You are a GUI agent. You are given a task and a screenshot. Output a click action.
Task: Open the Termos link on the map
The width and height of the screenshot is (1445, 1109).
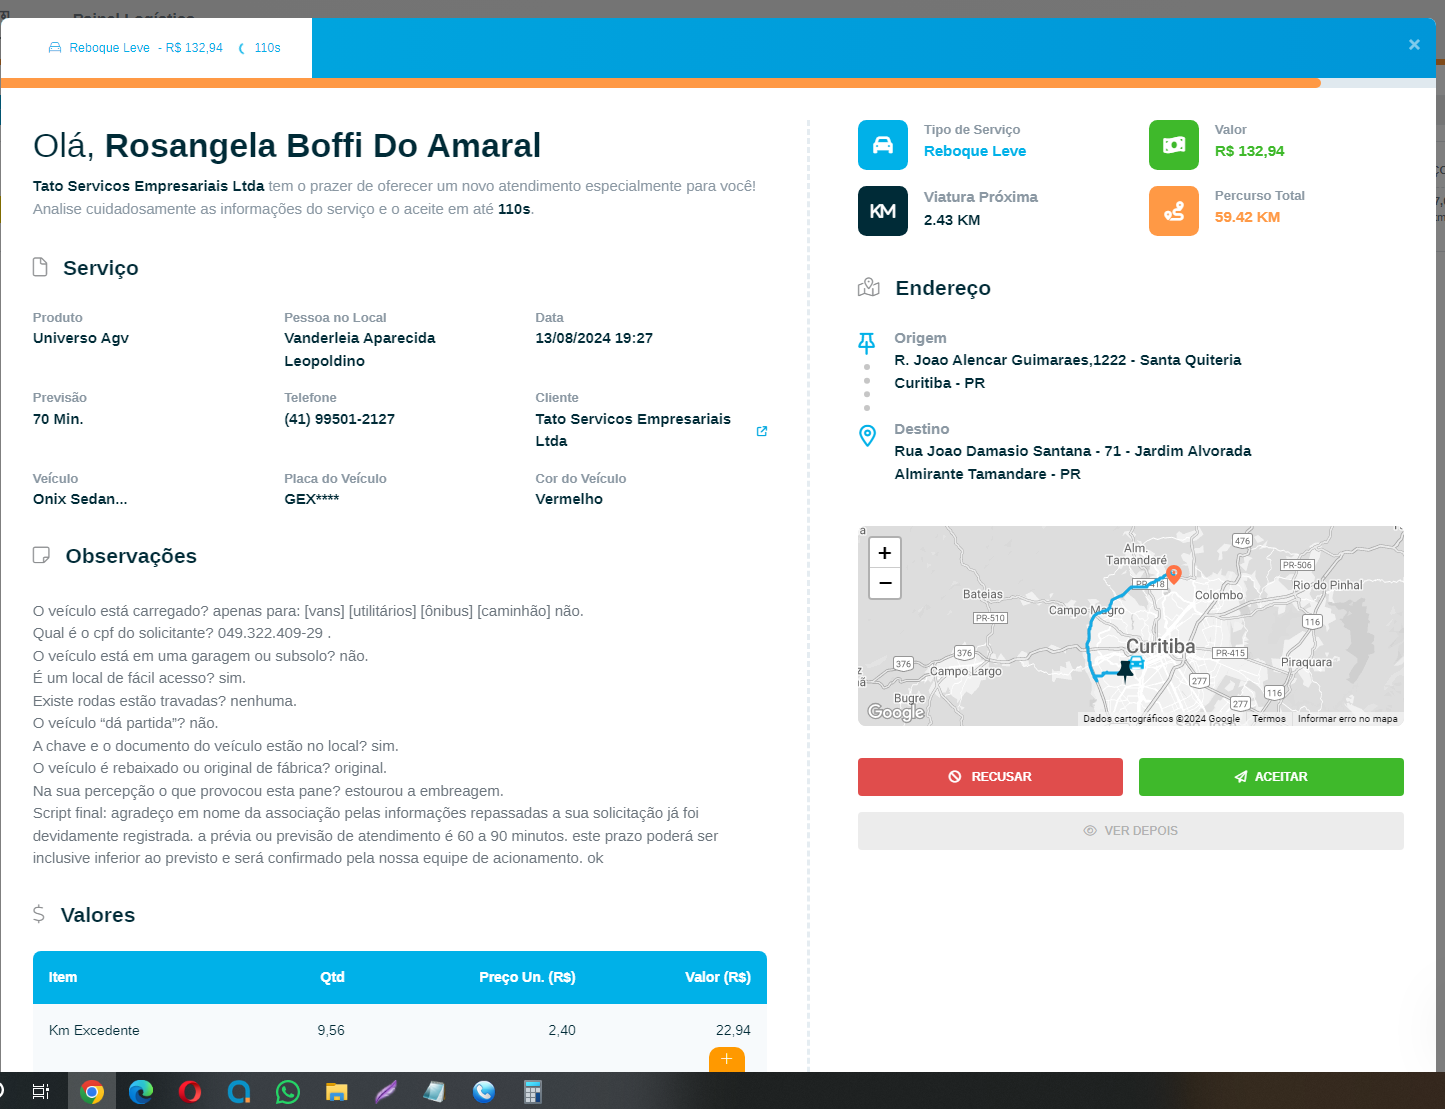(1269, 719)
